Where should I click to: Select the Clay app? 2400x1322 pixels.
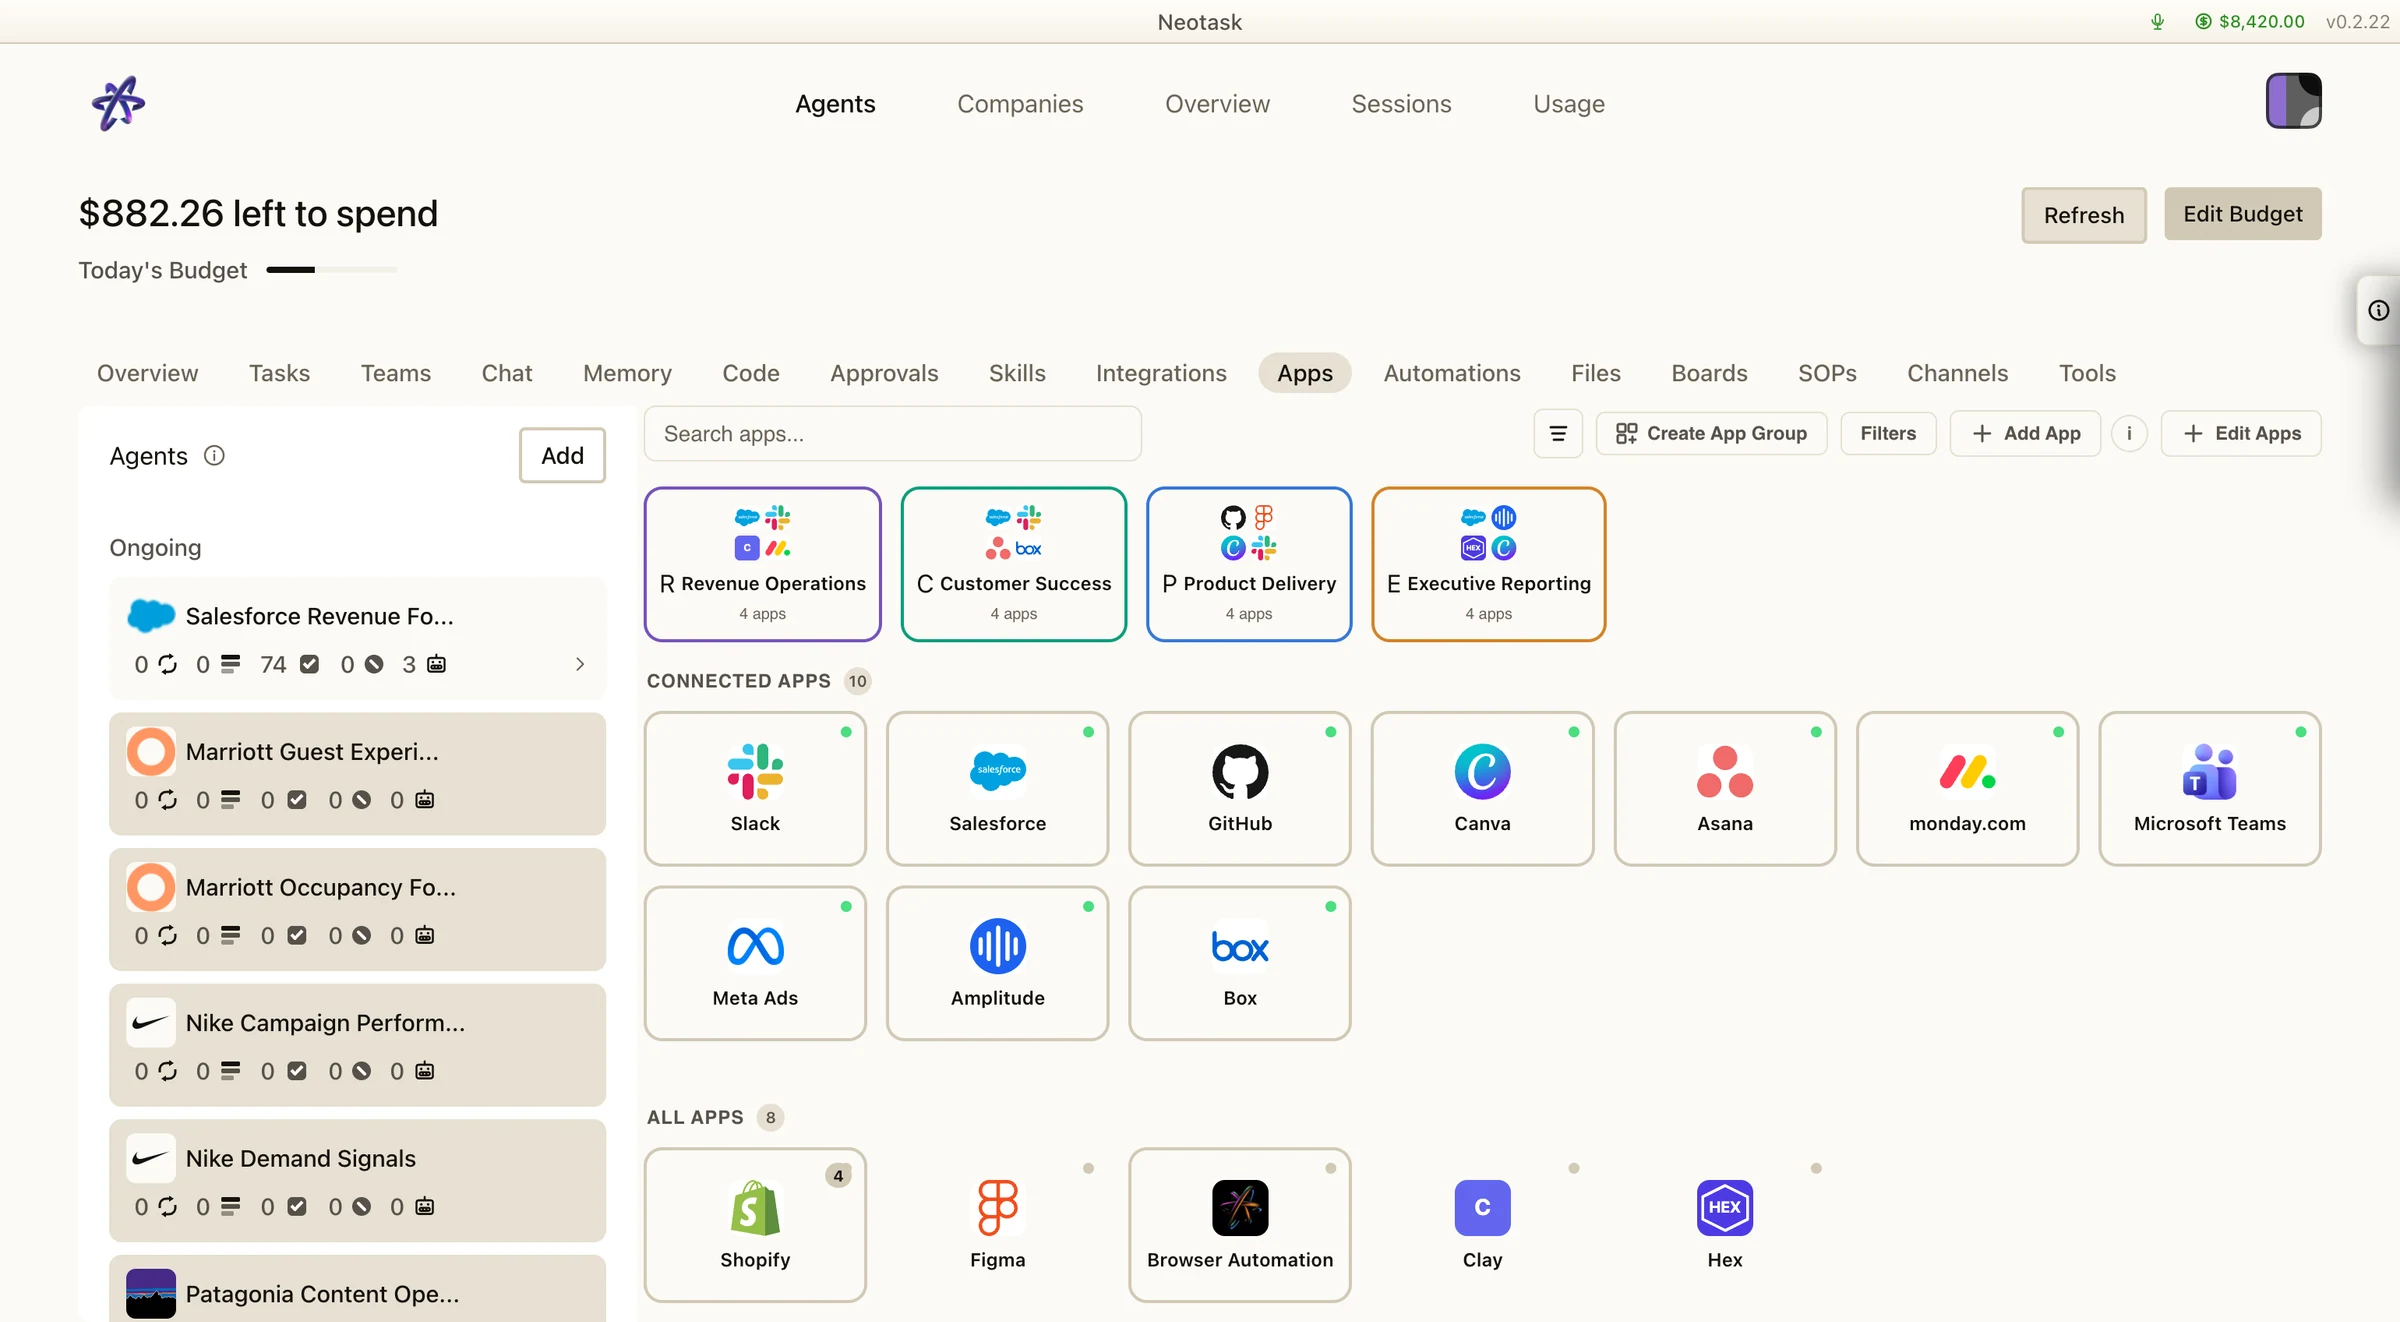pos(1482,1225)
